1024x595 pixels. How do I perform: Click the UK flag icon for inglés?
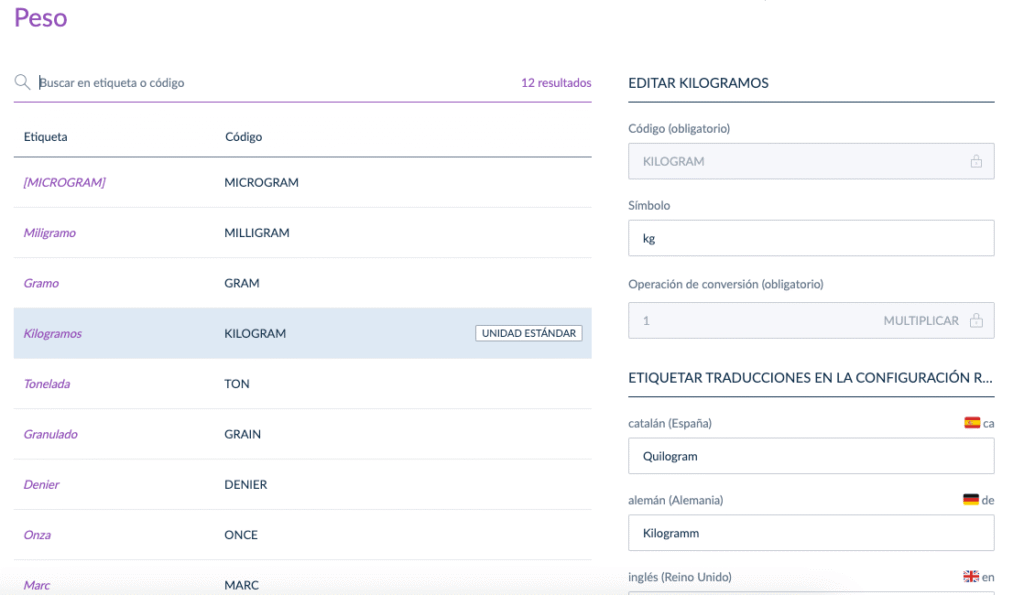click(x=970, y=576)
